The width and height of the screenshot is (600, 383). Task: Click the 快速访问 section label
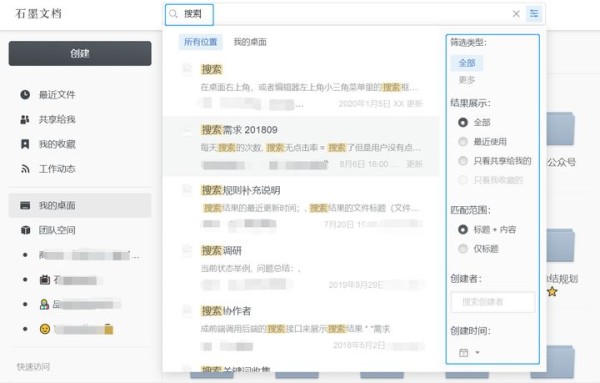tap(33, 367)
